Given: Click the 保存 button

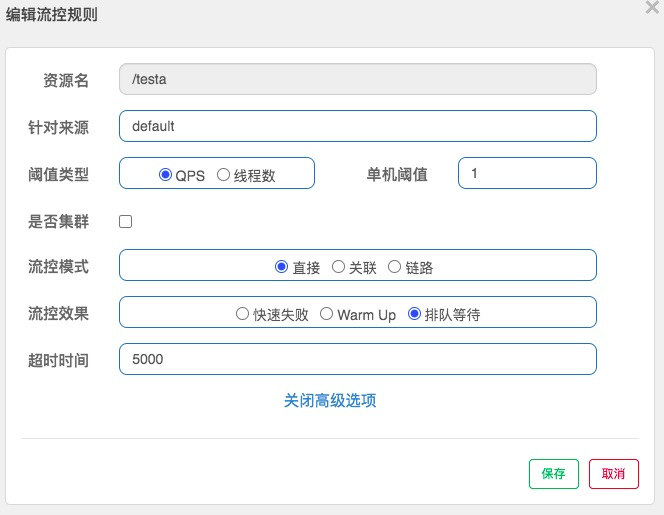Looking at the screenshot, I should point(553,473).
